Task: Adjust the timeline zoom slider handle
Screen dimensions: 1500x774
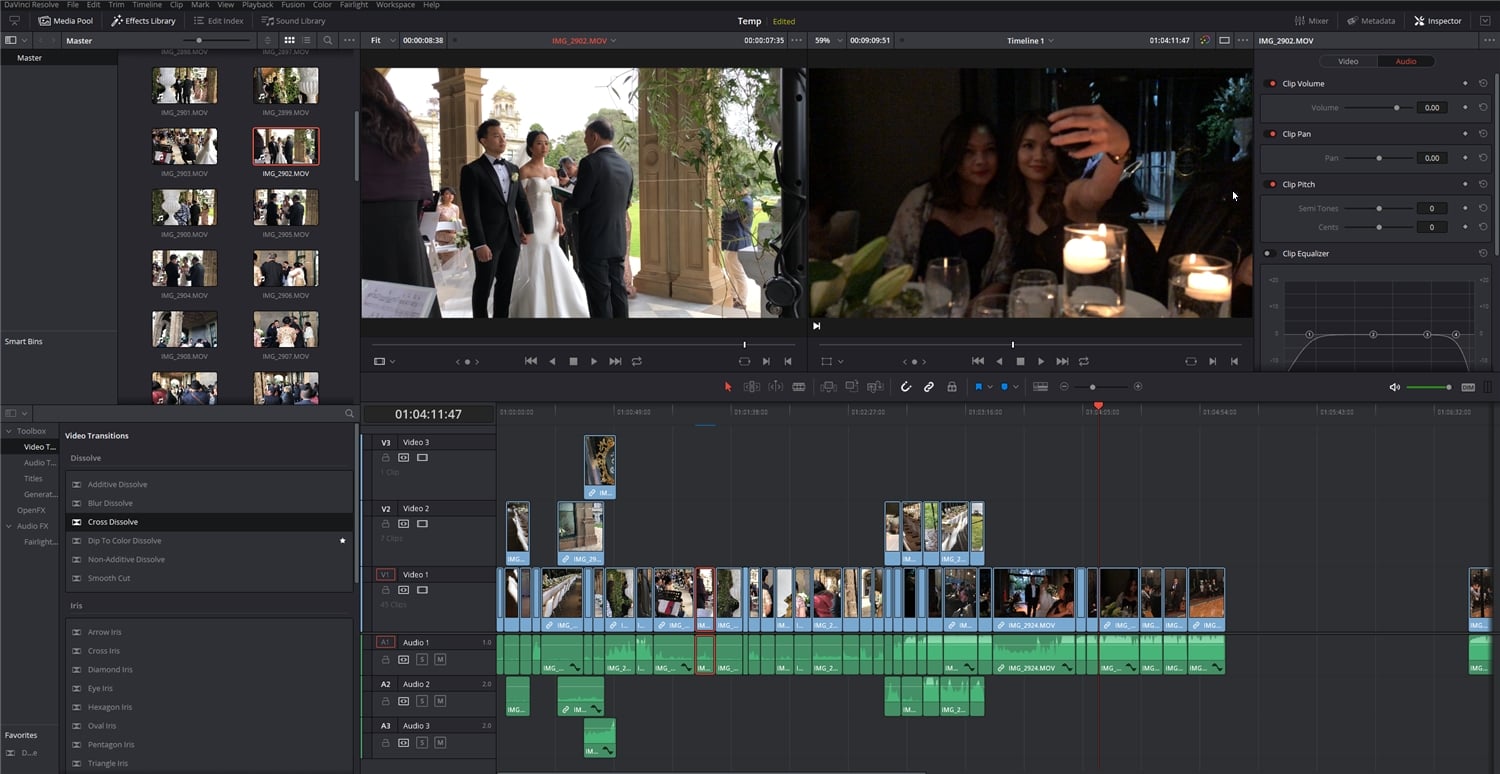Action: [1092, 387]
